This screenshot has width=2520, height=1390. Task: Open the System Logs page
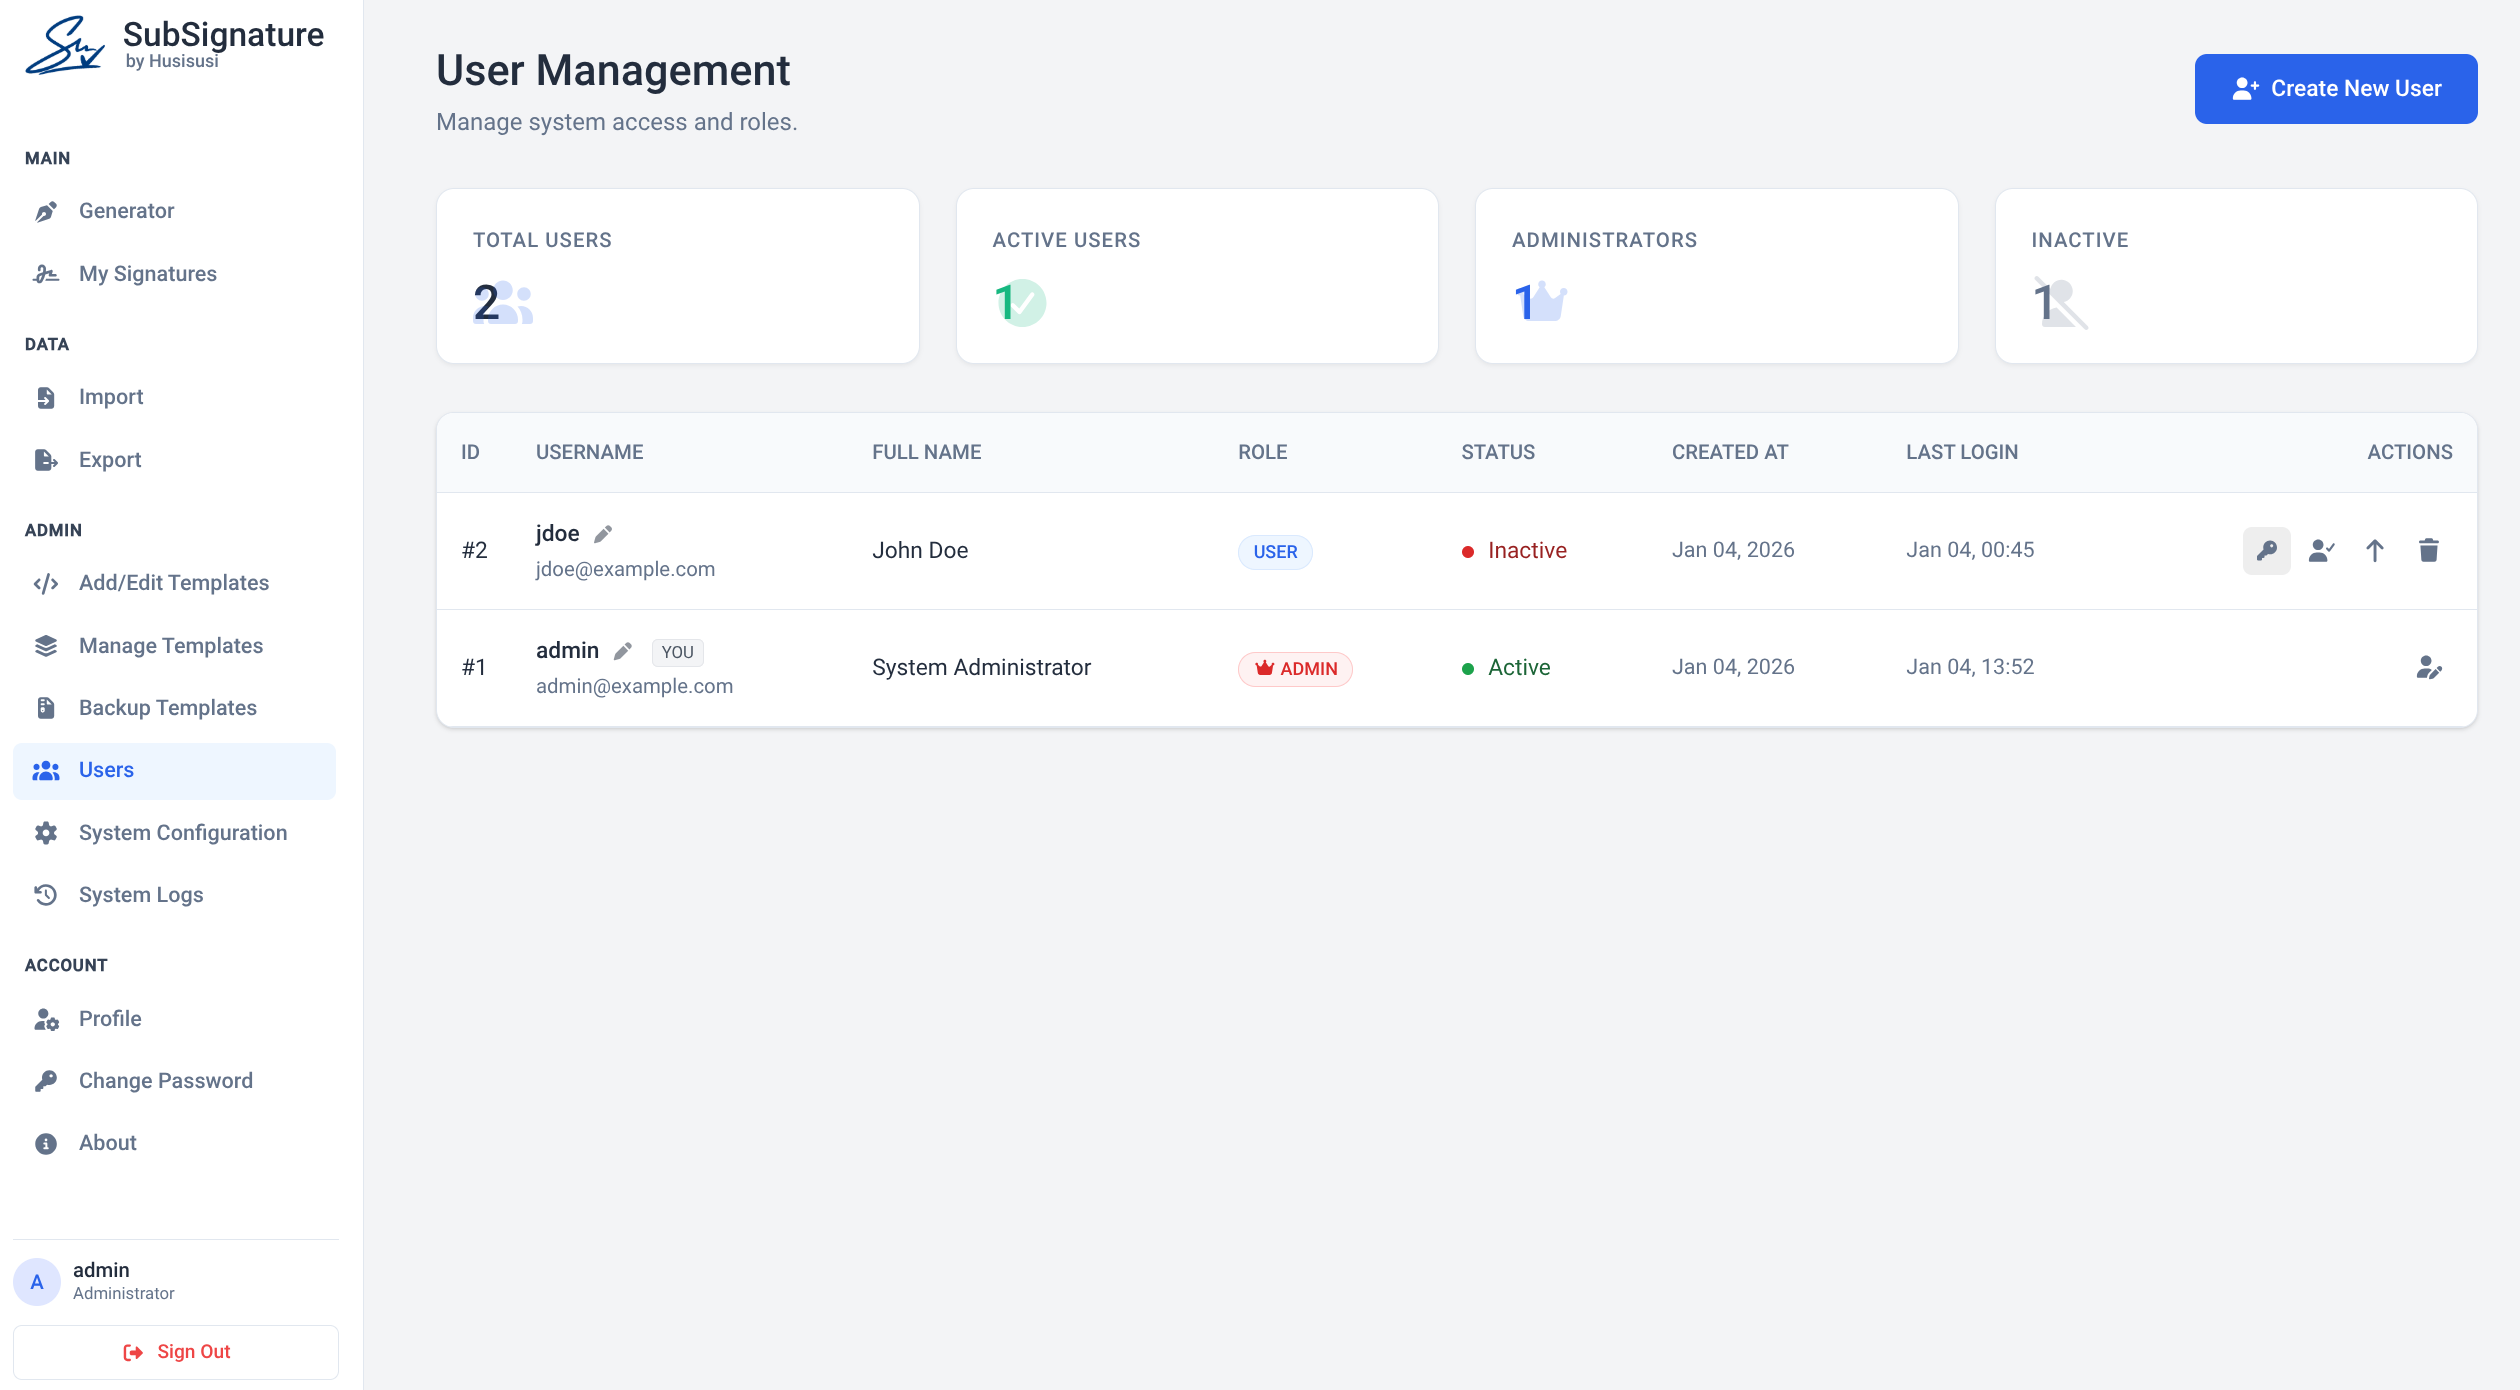pos(140,895)
